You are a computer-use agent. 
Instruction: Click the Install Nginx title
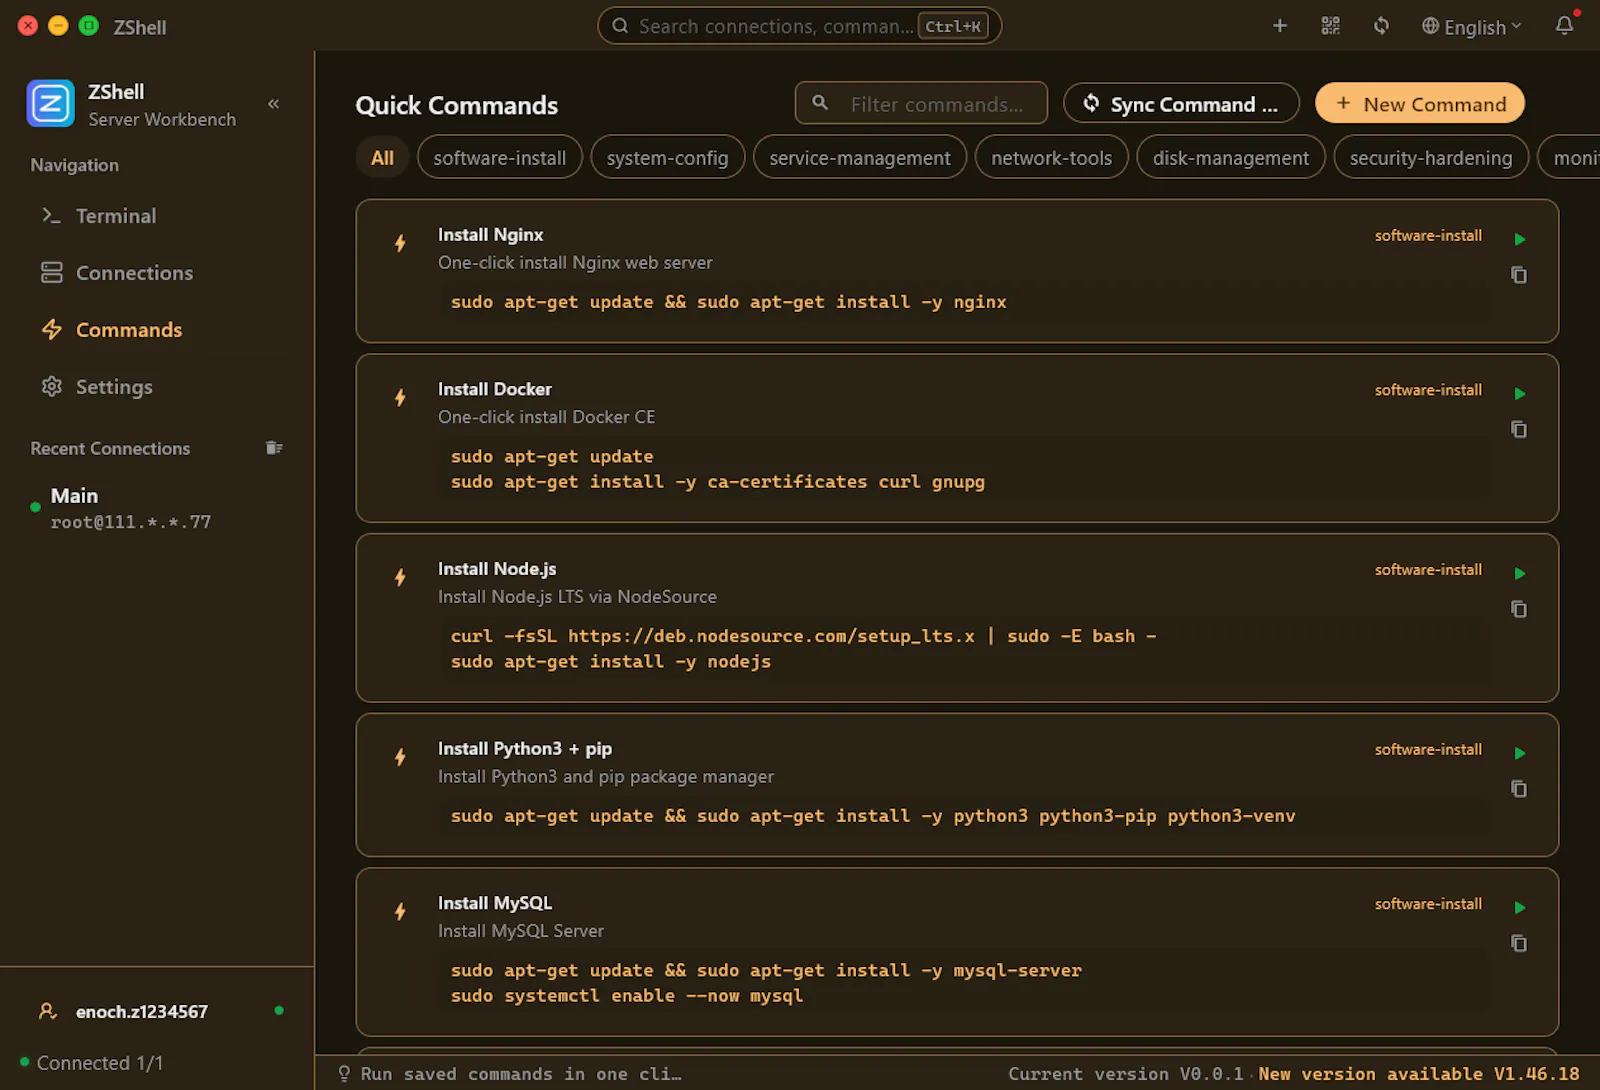pyautogui.click(x=490, y=235)
